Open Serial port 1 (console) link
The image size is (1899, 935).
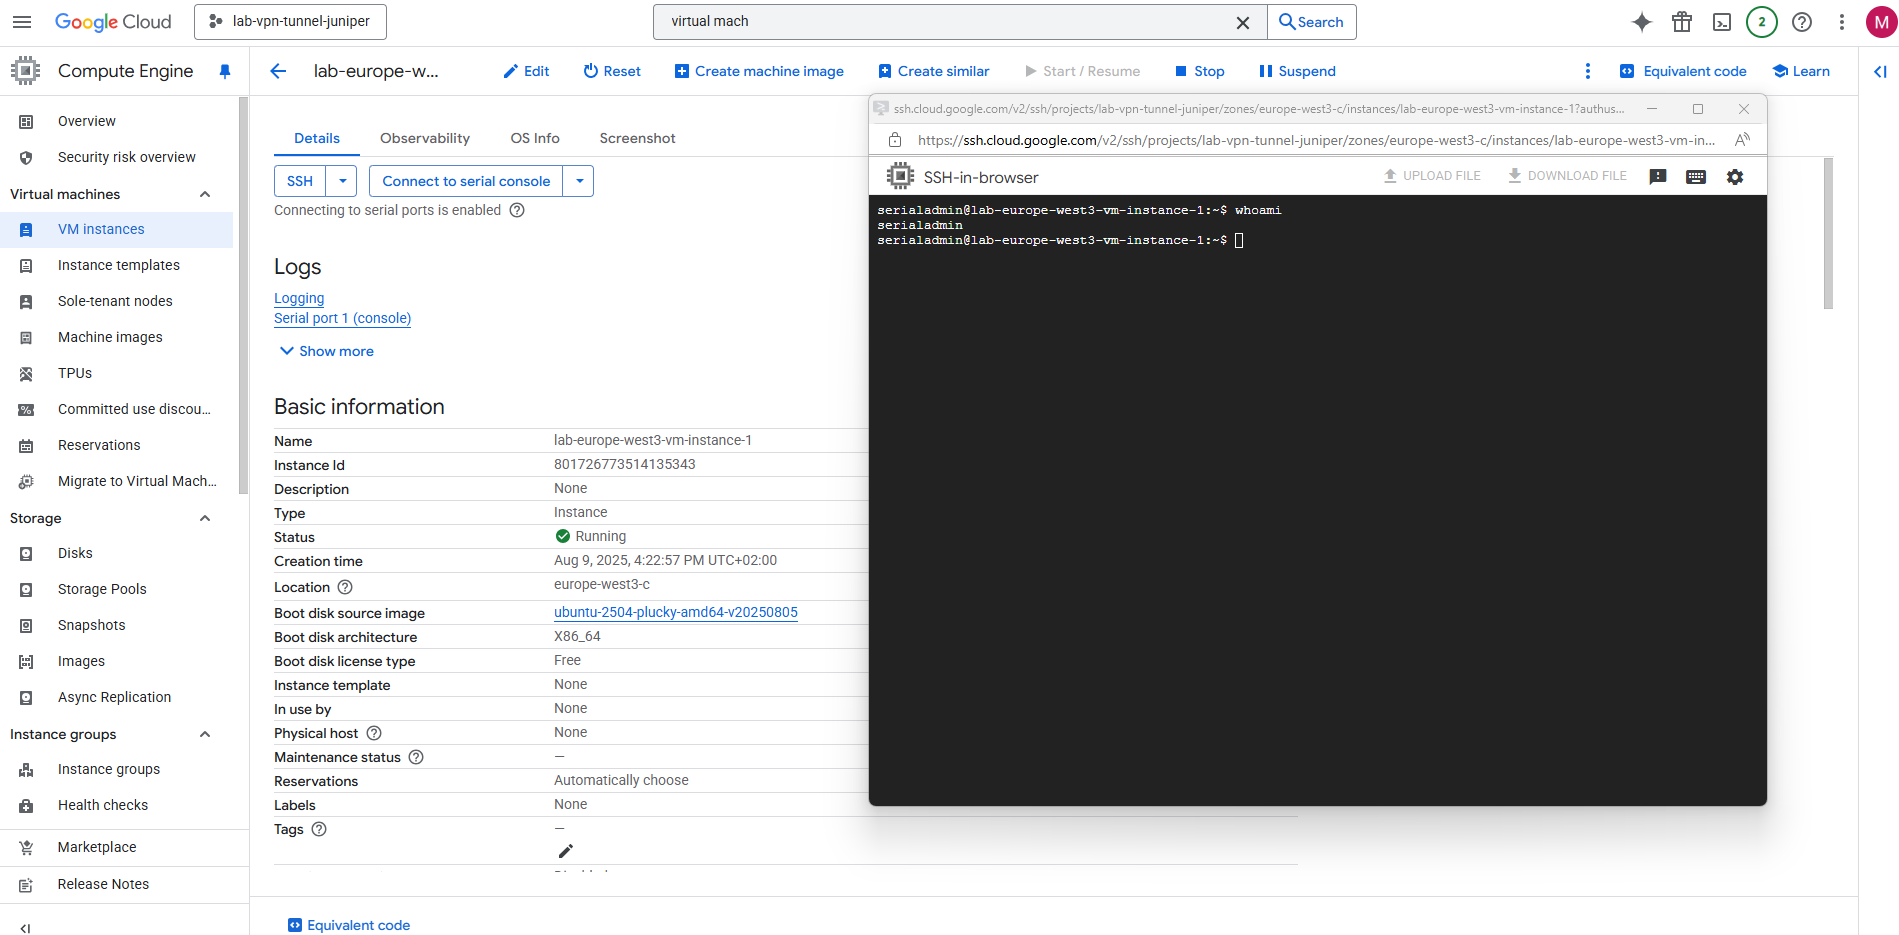342,318
